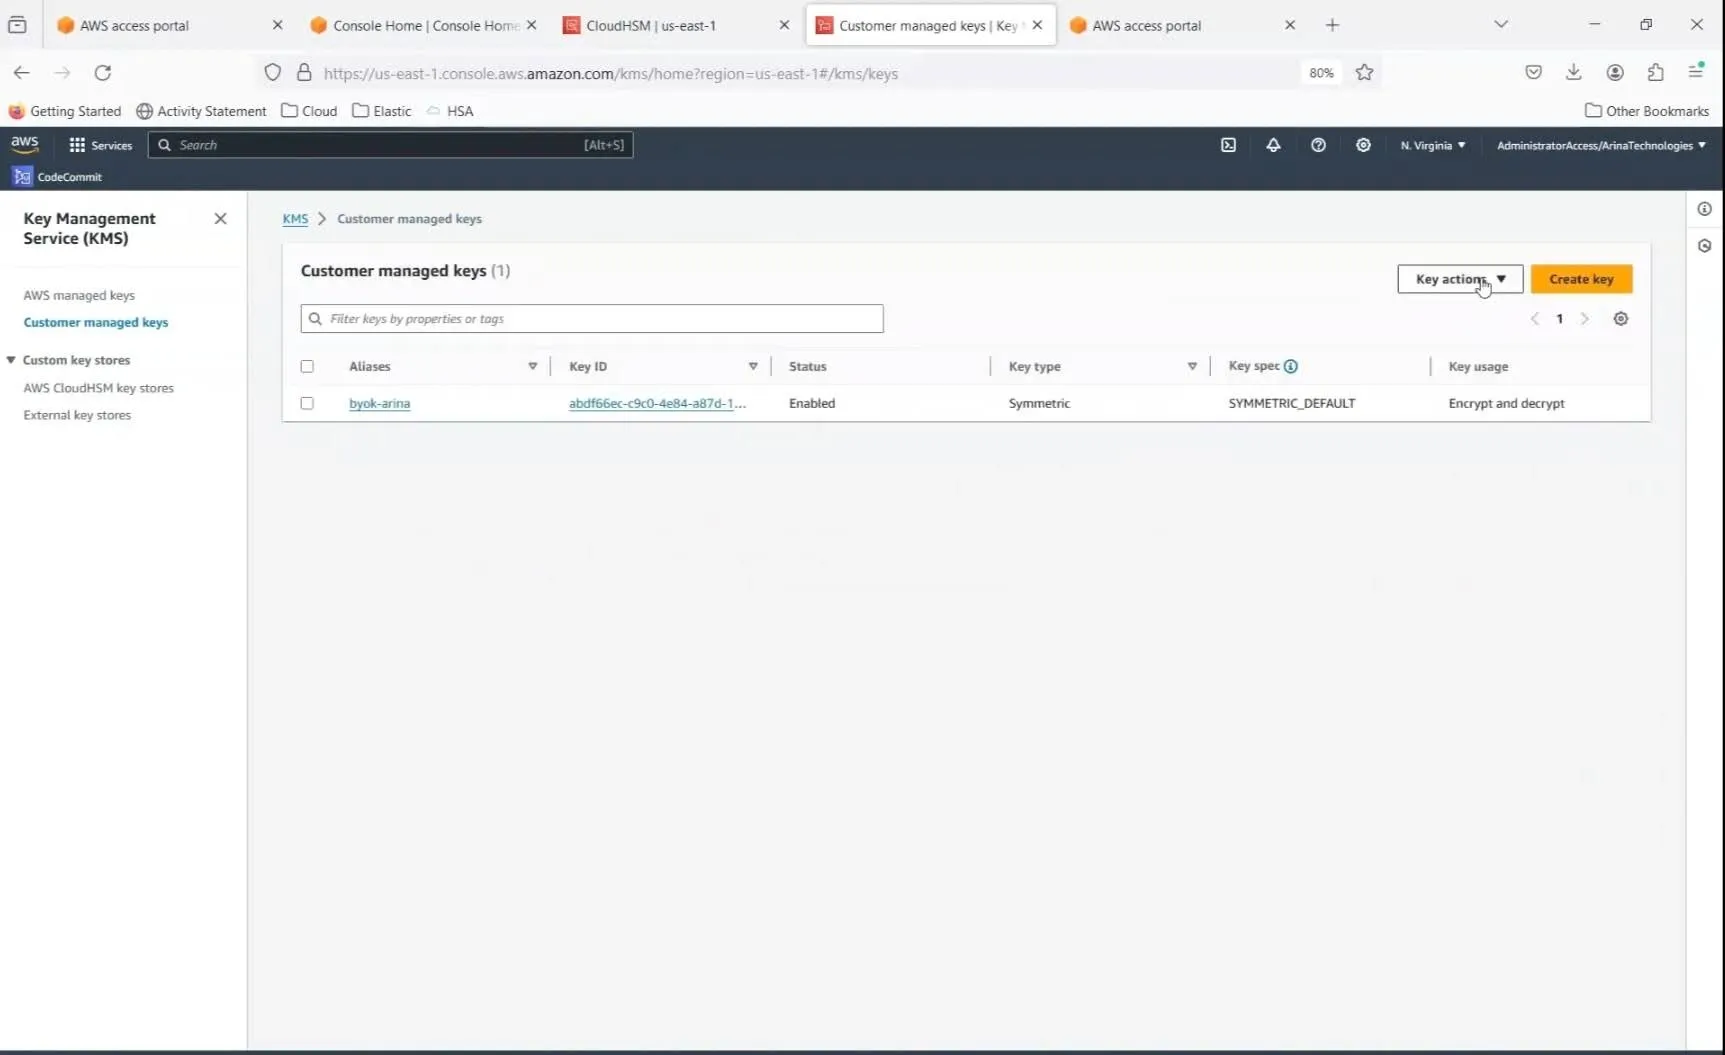Open the Key actions dropdown
This screenshot has height=1055, width=1725.
pyautogui.click(x=1459, y=279)
